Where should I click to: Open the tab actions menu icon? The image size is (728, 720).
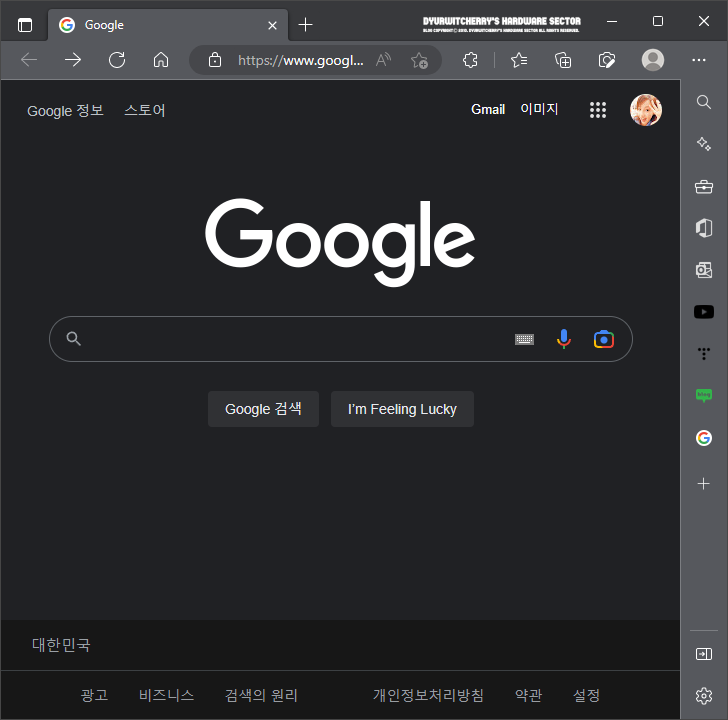(x=25, y=25)
